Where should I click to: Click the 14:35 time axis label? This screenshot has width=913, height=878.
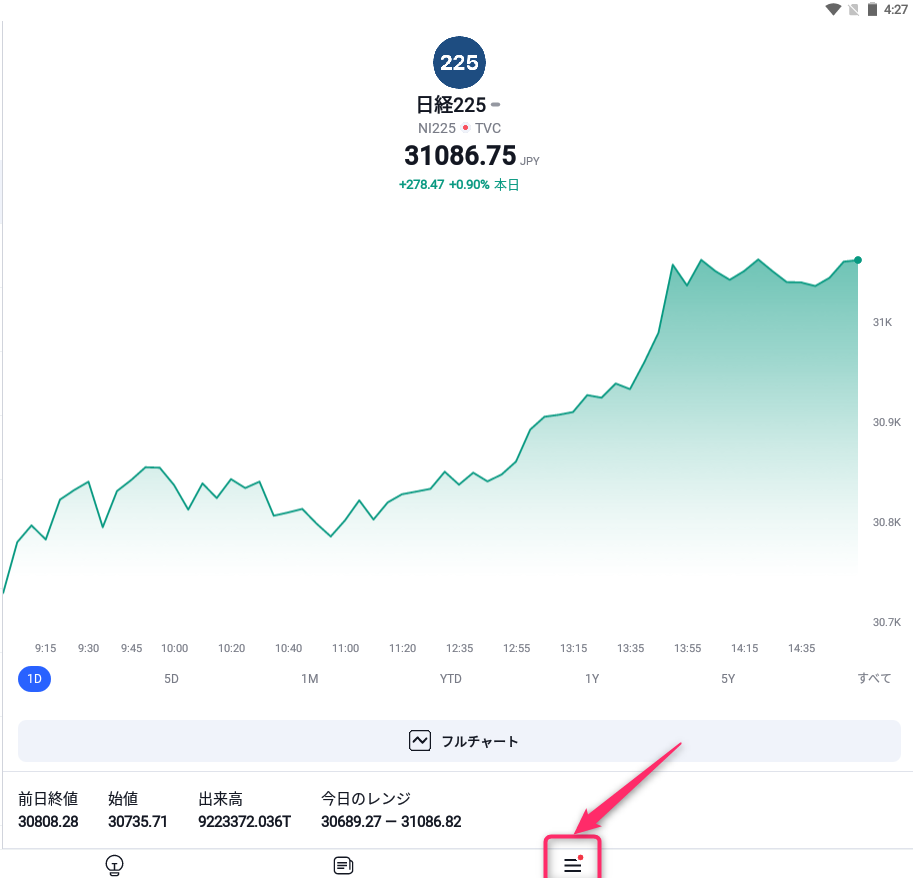pos(802,648)
